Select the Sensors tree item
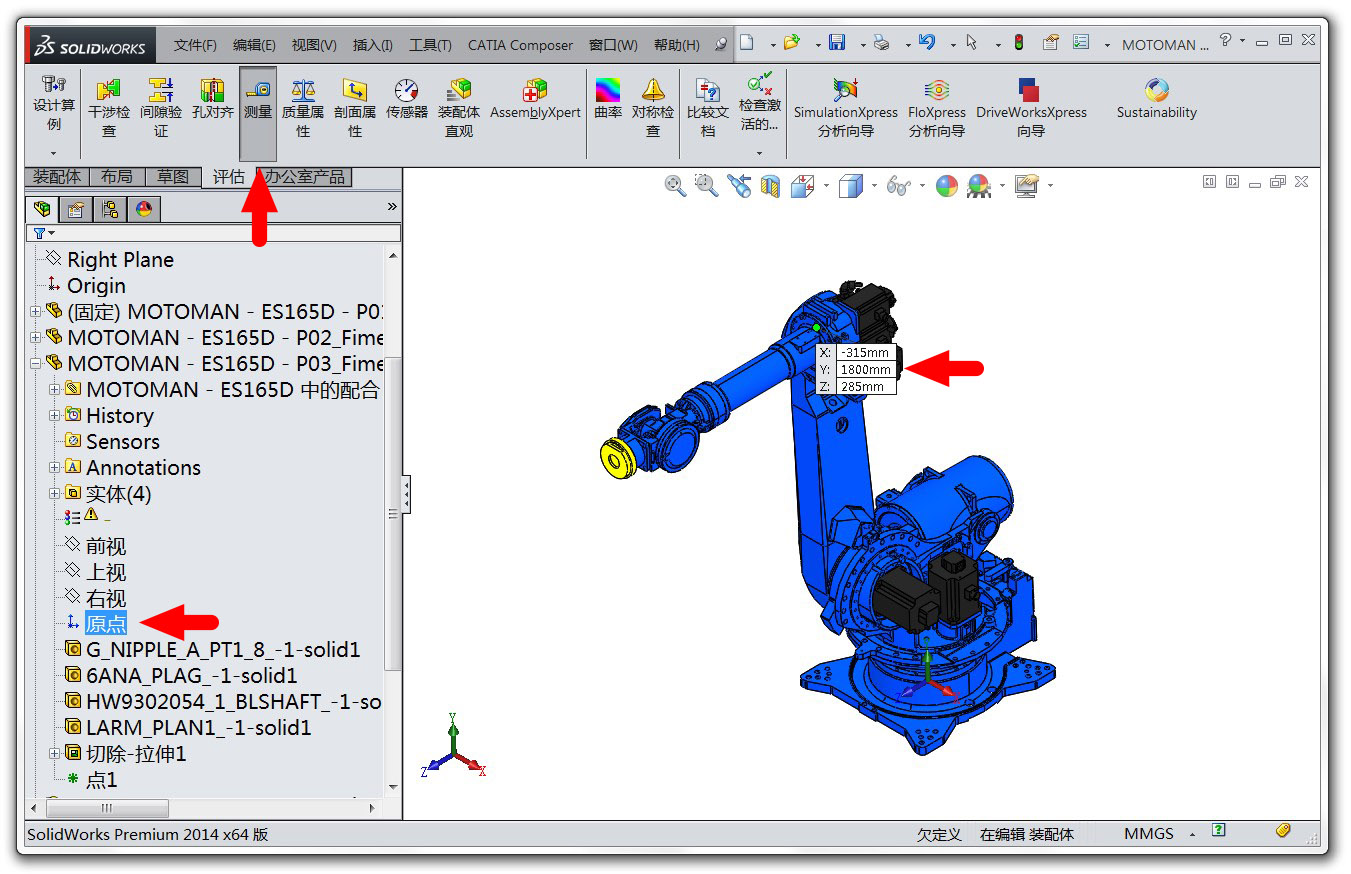The width and height of the screenshot is (1351, 874). [x=122, y=442]
